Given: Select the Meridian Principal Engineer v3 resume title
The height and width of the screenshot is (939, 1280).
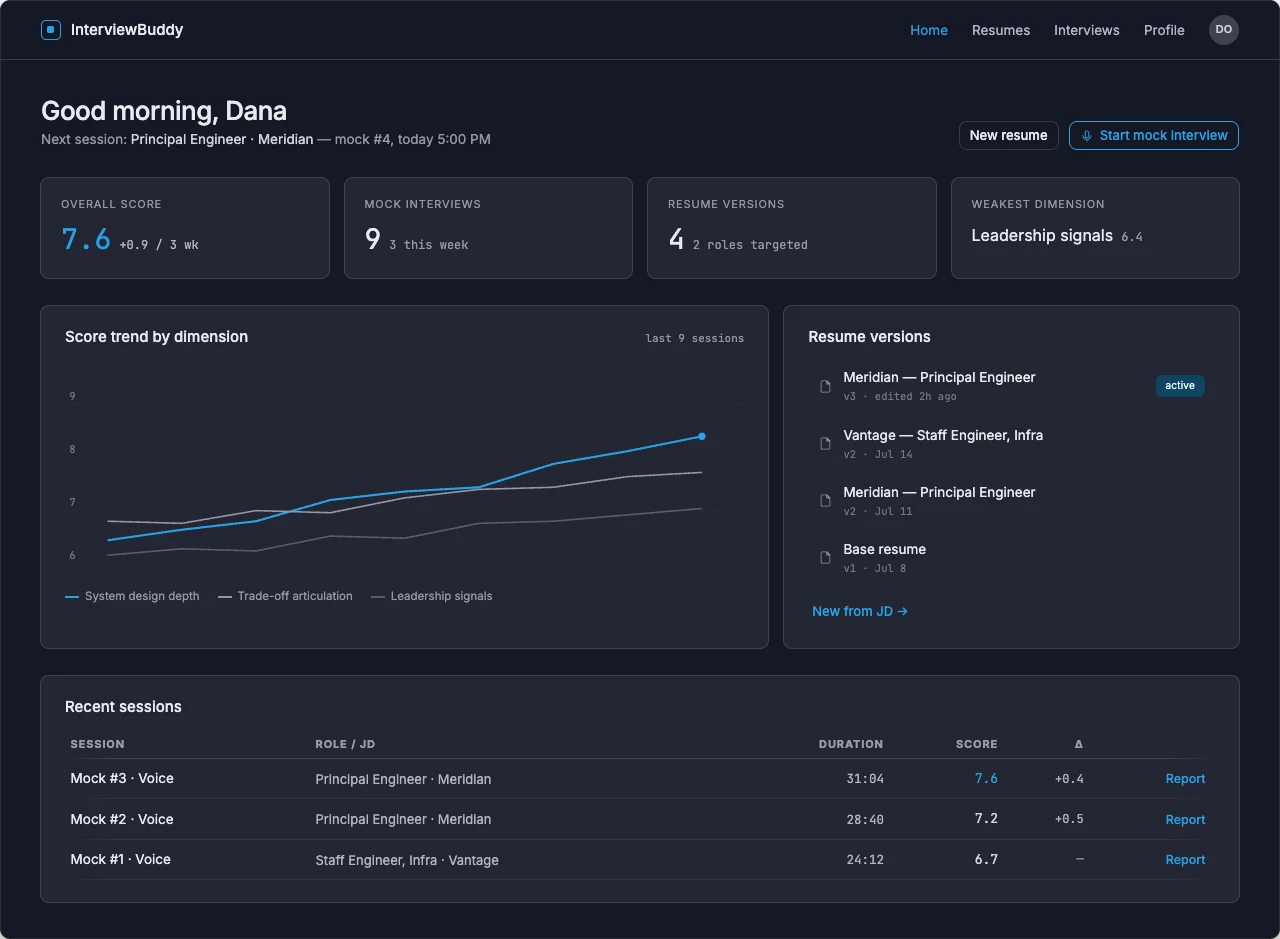Looking at the screenshot, I should (x=939, y=377).
